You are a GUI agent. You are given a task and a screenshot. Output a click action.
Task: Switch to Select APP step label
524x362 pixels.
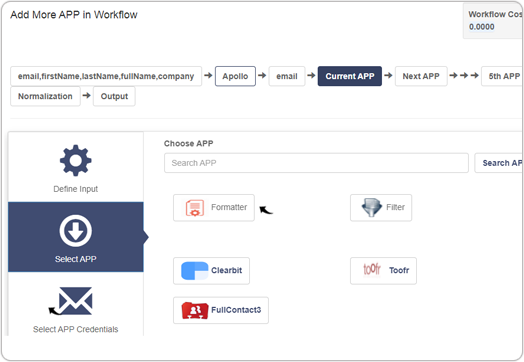coord(76,259)
